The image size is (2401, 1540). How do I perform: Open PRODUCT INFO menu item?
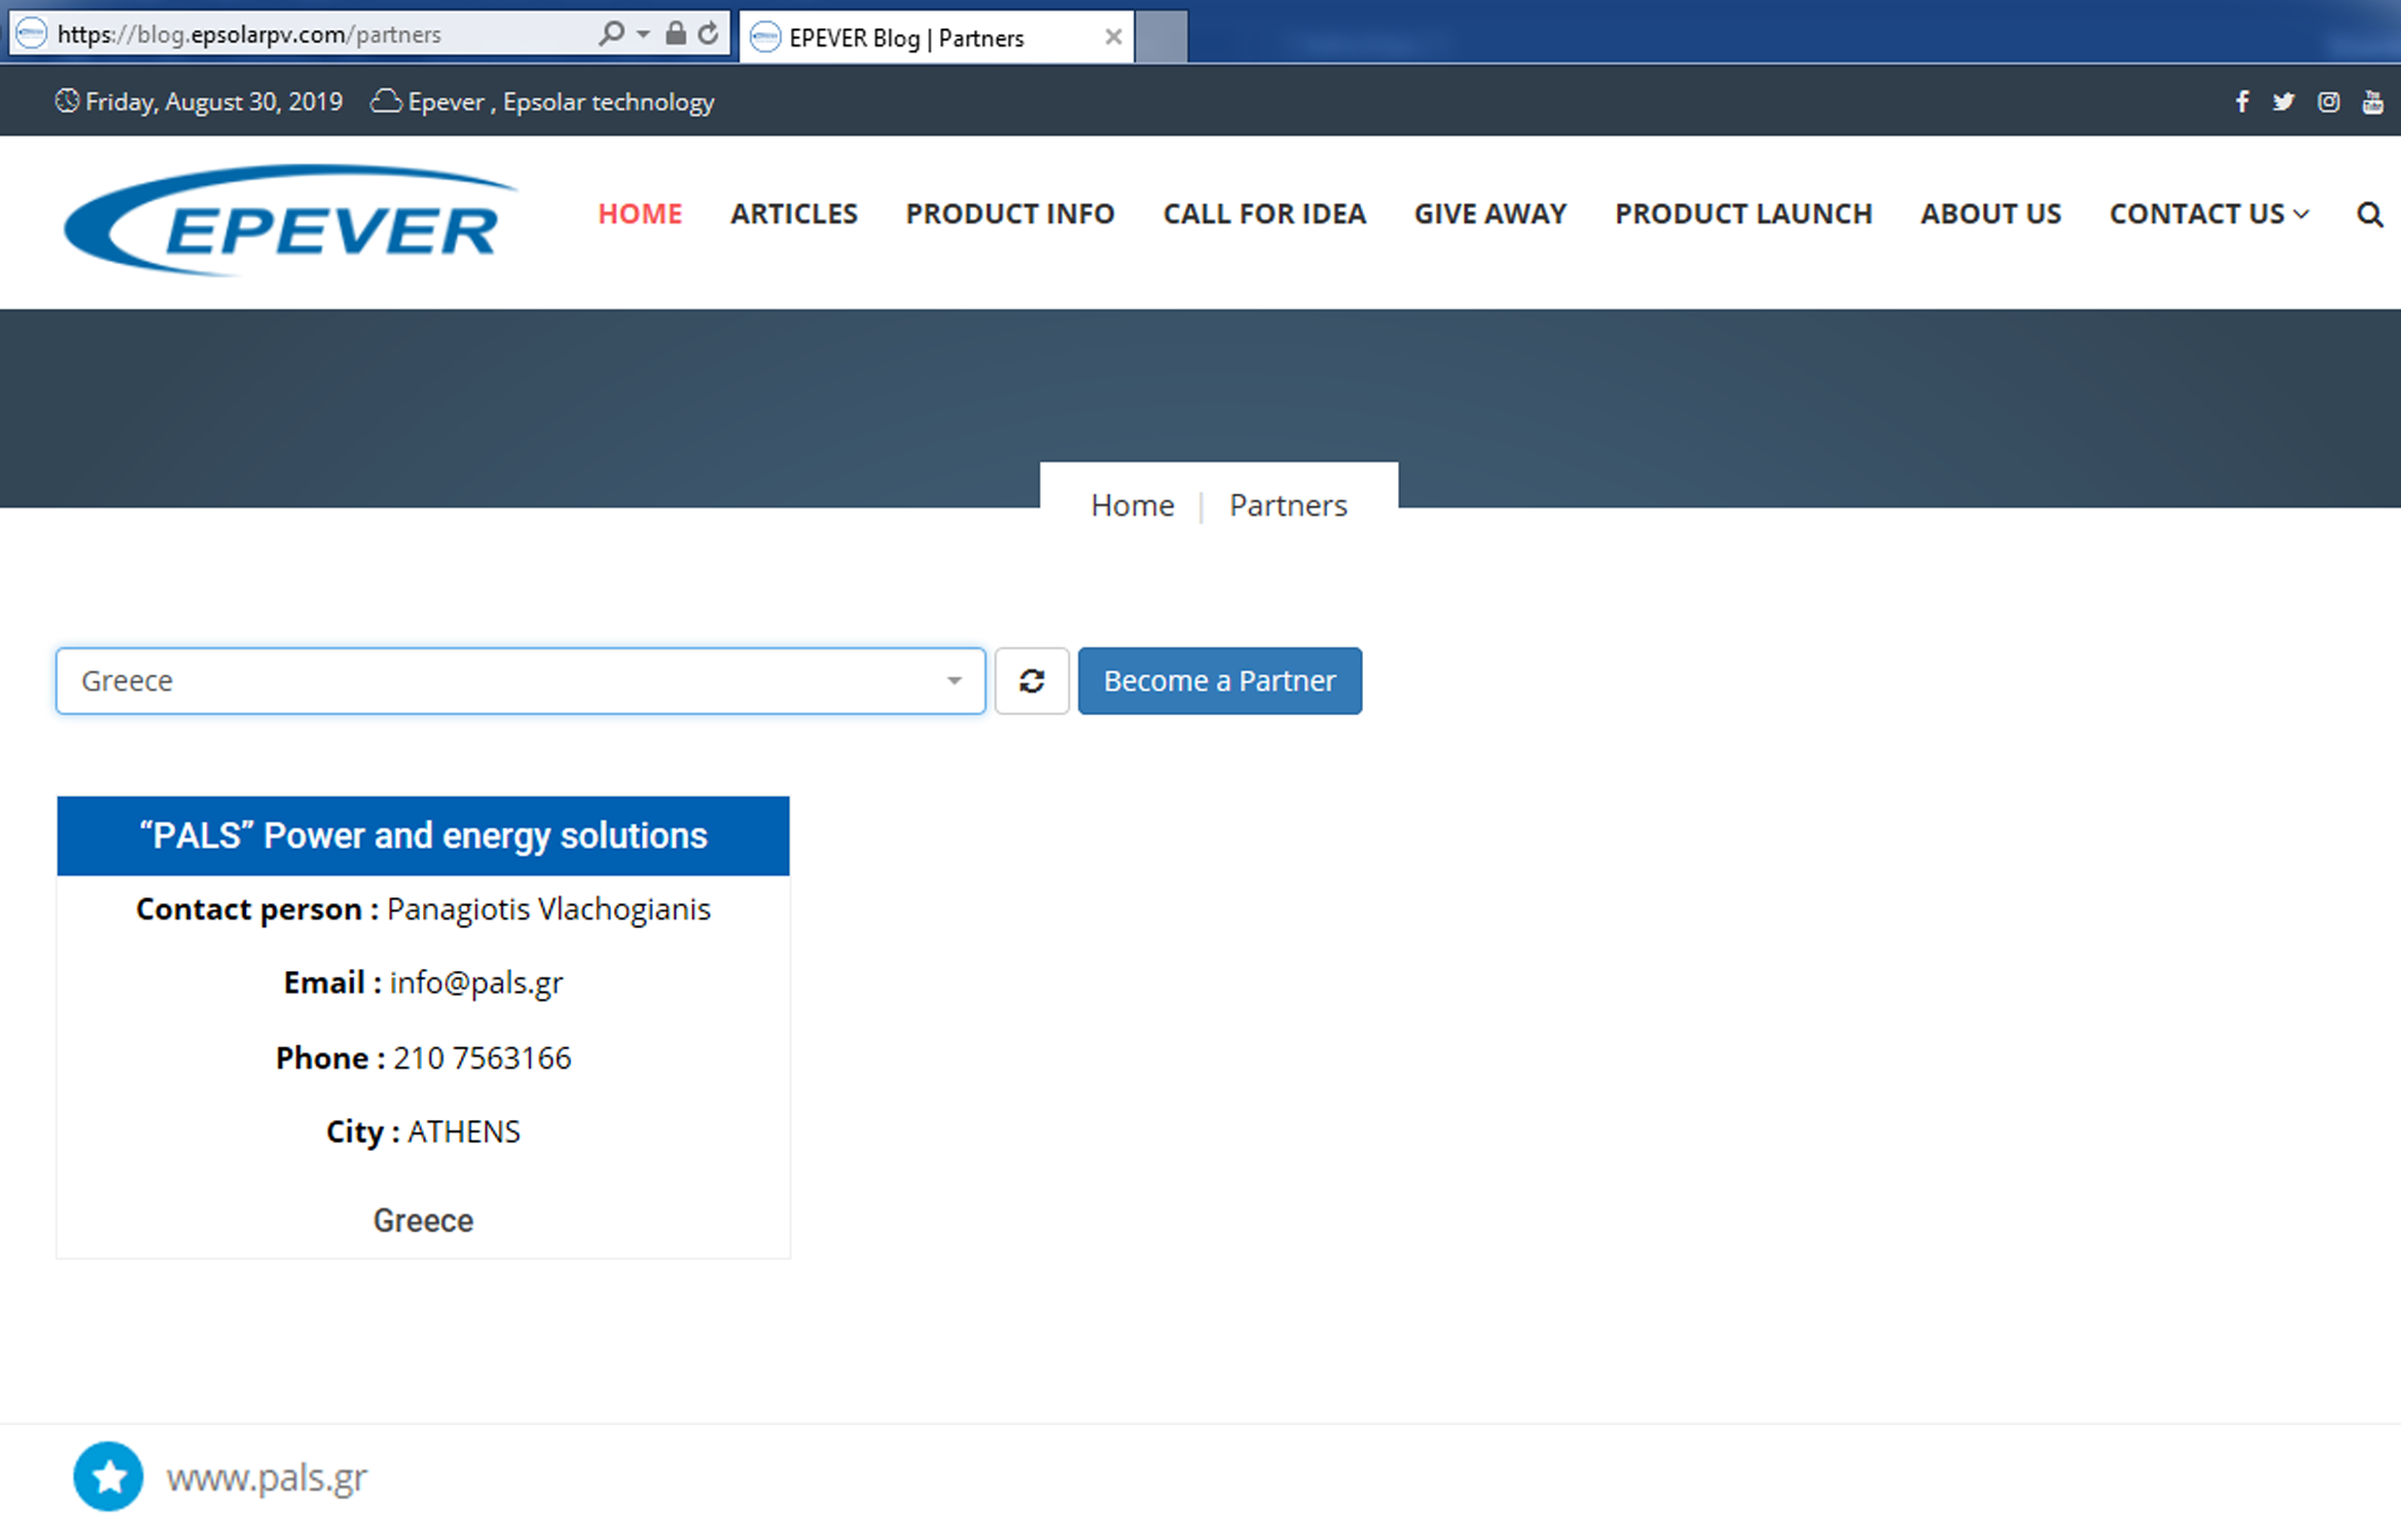[1010, 214]
